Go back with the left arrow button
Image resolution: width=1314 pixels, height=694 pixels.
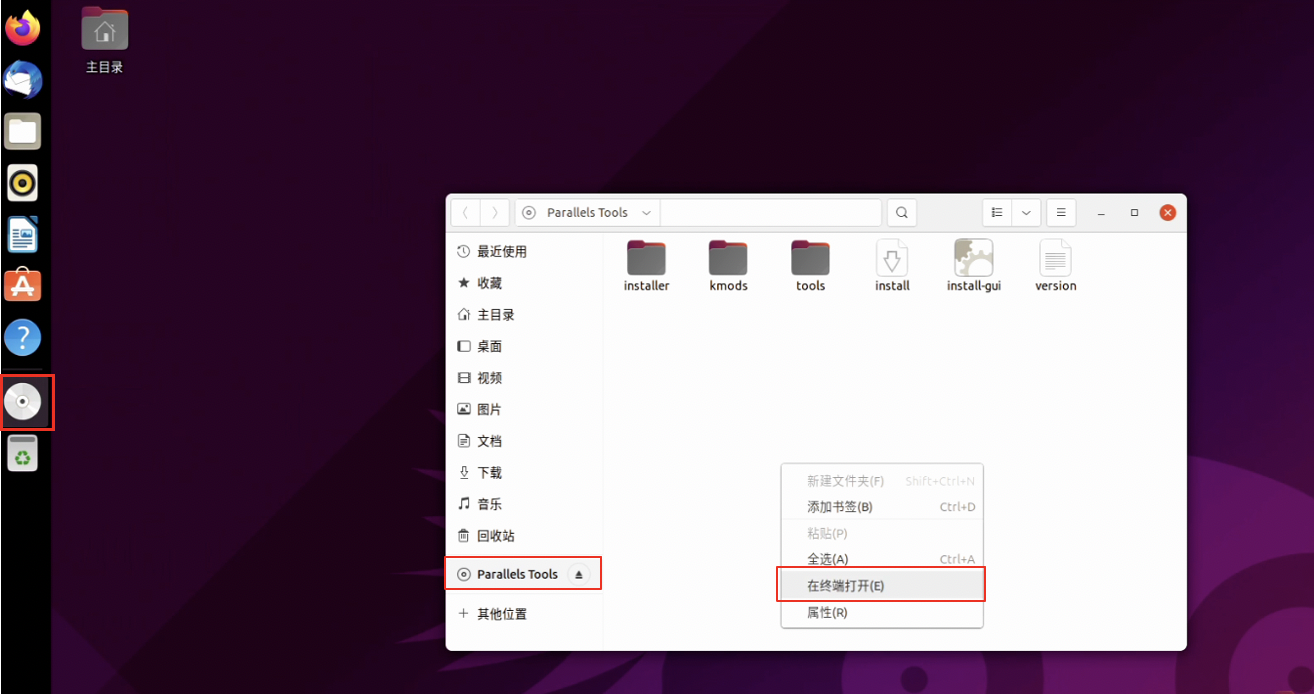(466, 212)
